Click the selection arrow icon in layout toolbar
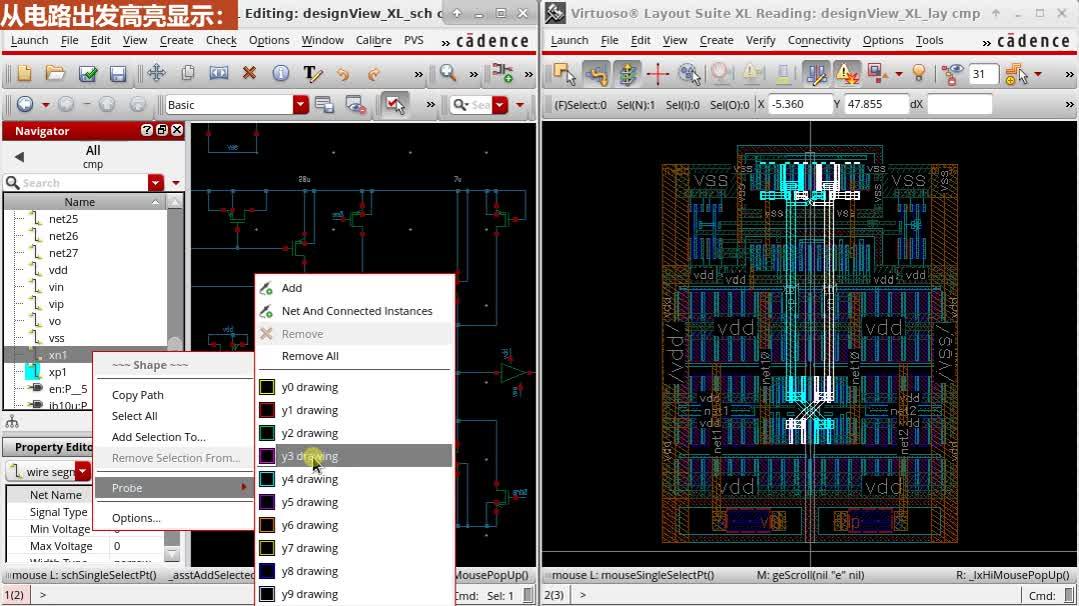 564,74
